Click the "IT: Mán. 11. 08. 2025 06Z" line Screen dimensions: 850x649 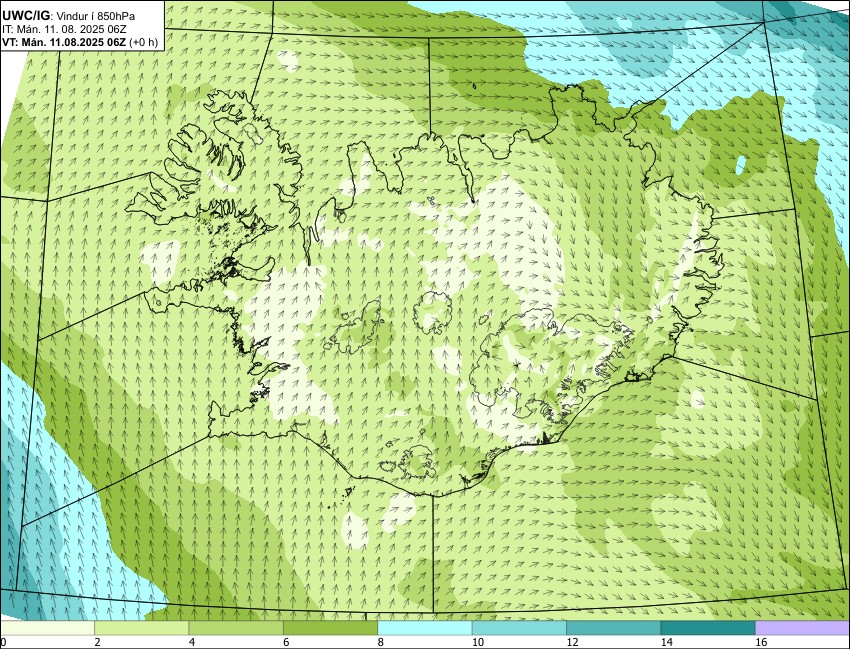tap(65, 29)
